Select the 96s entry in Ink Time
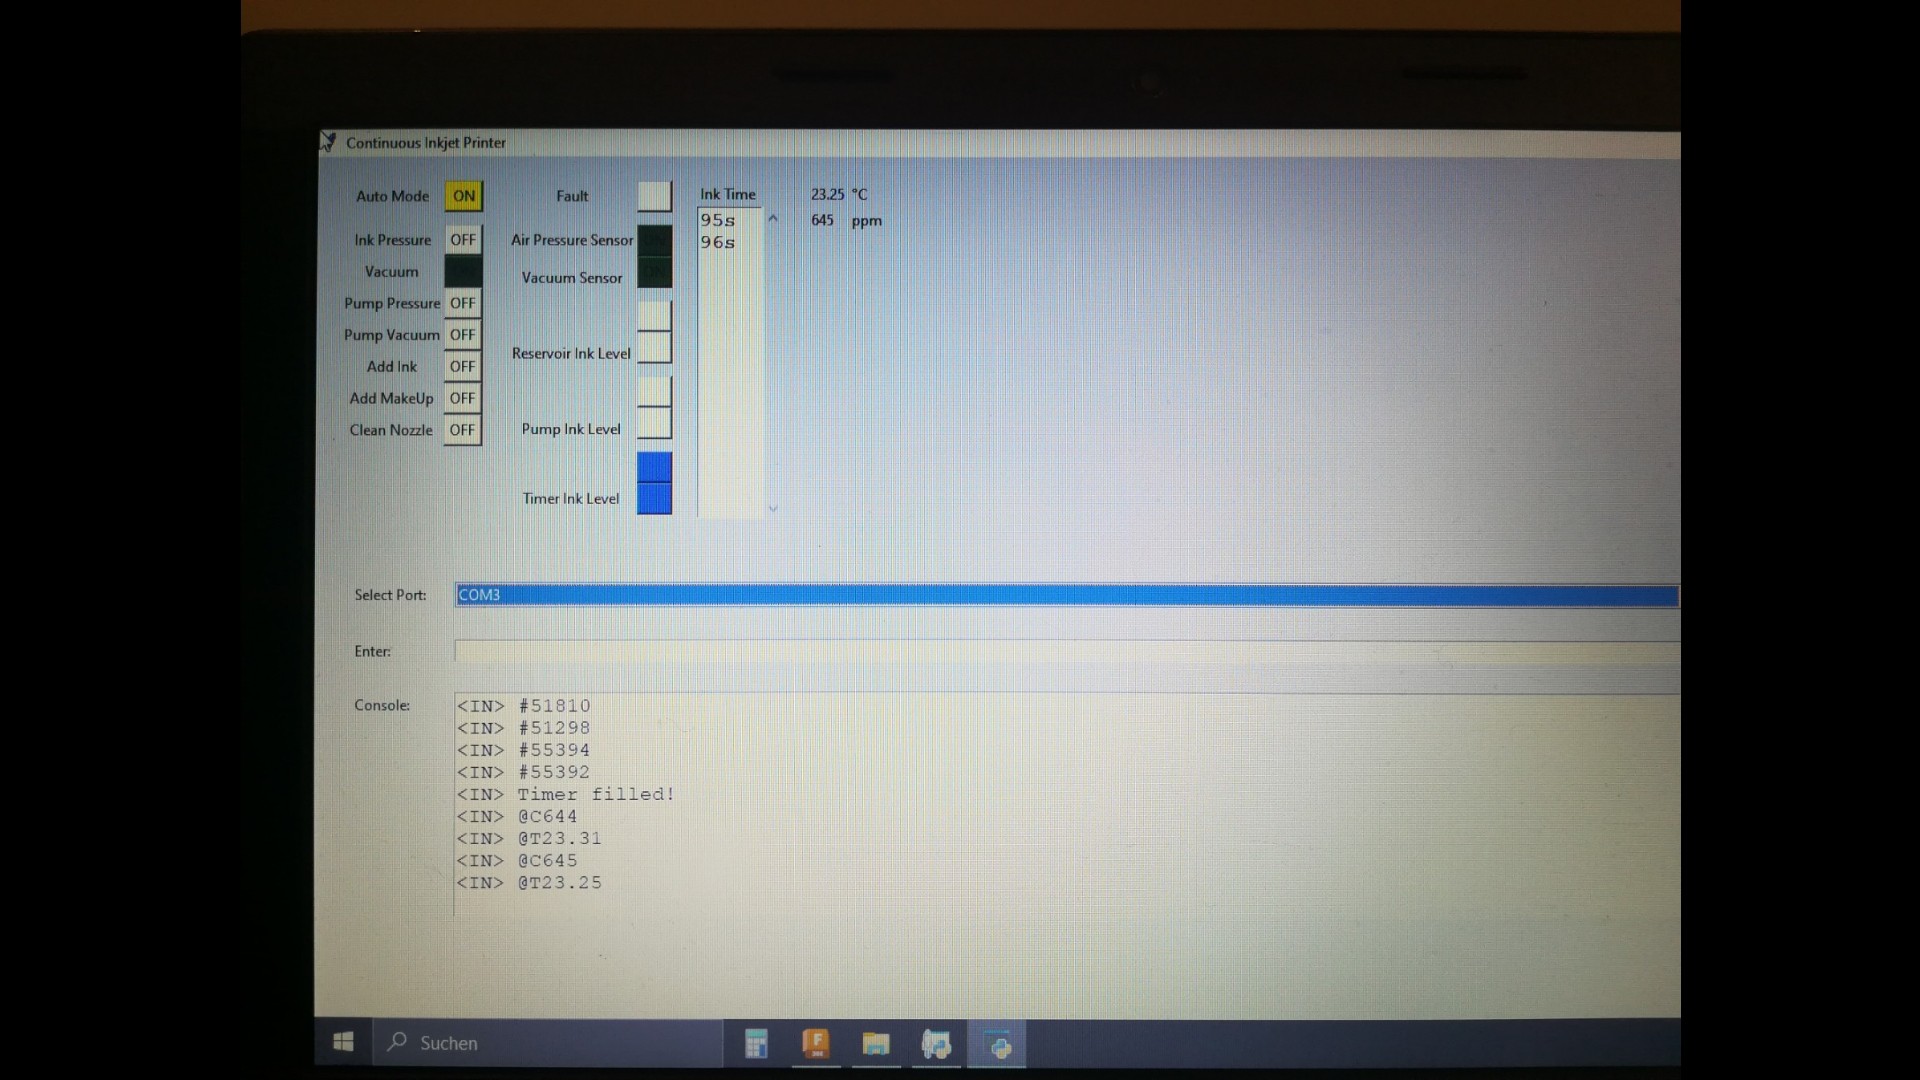Image resolution: width=1920 pixels, height=1080 pixels. (718, 243)
